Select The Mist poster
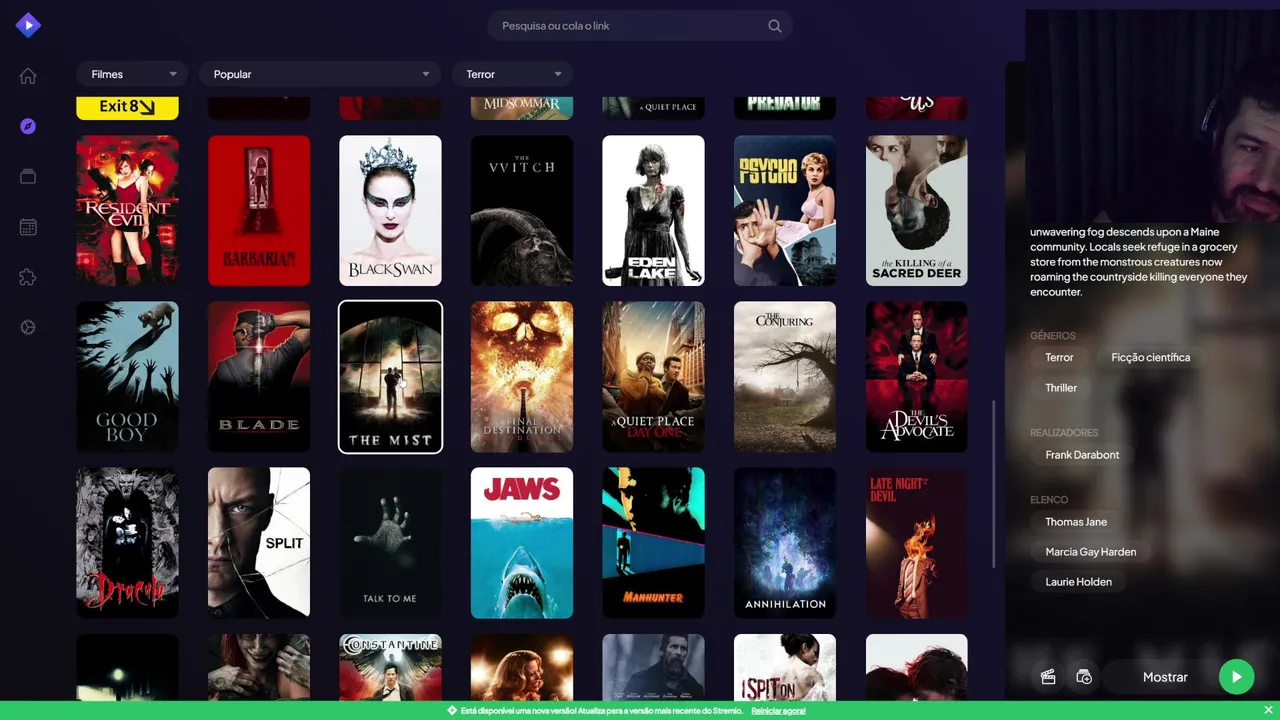This screenshot has width=1280, height=720. pyautogui.click(x=390, y=377)
